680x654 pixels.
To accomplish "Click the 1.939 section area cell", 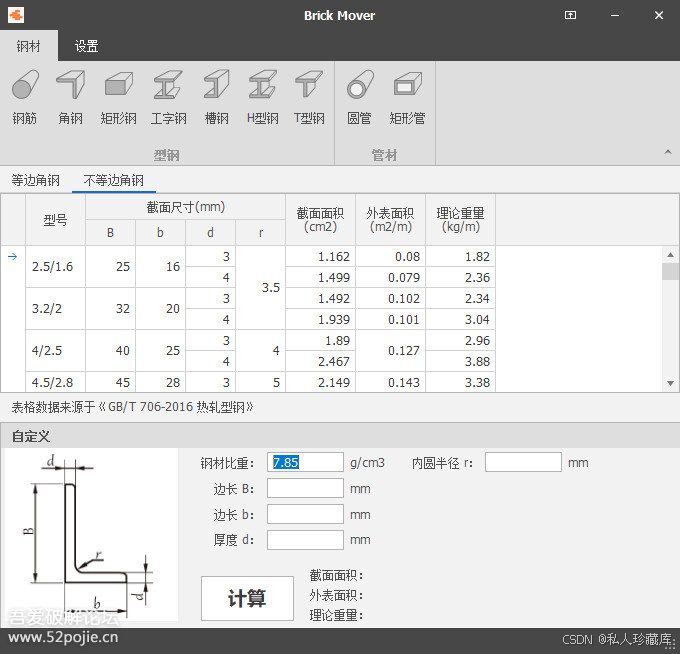I will click(320, 320).
